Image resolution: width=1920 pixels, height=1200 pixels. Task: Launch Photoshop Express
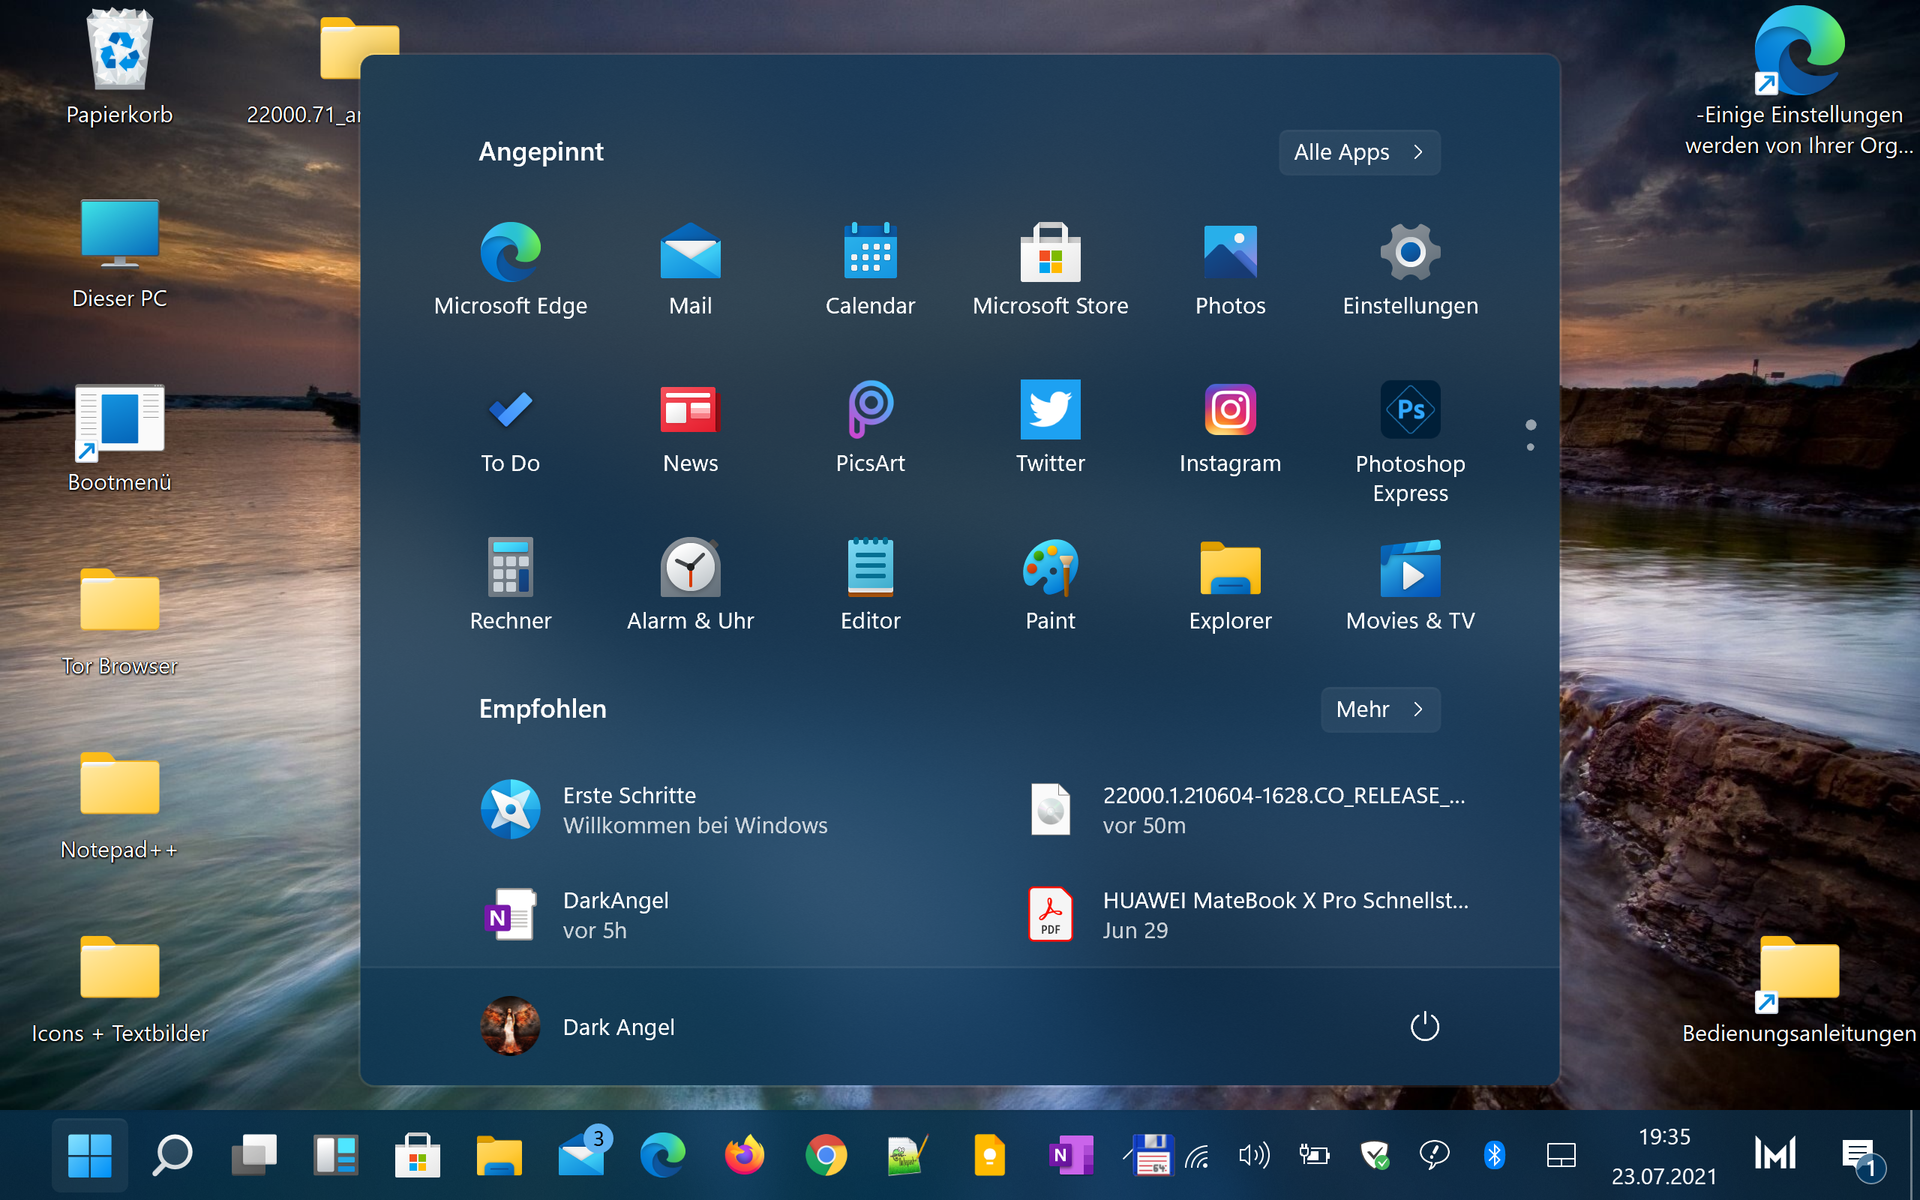click(x=1410, y=442)
